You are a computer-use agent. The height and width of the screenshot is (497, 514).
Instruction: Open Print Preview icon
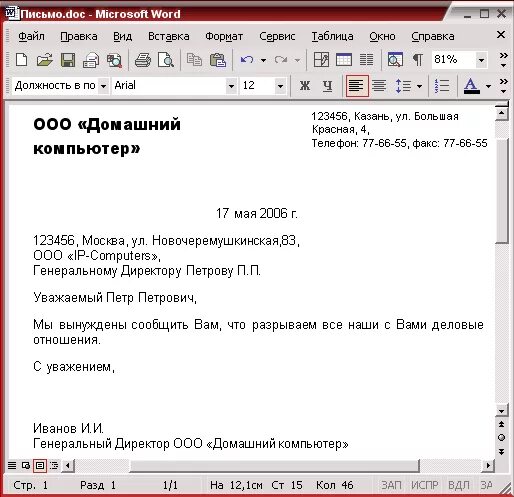pos(166,60)
